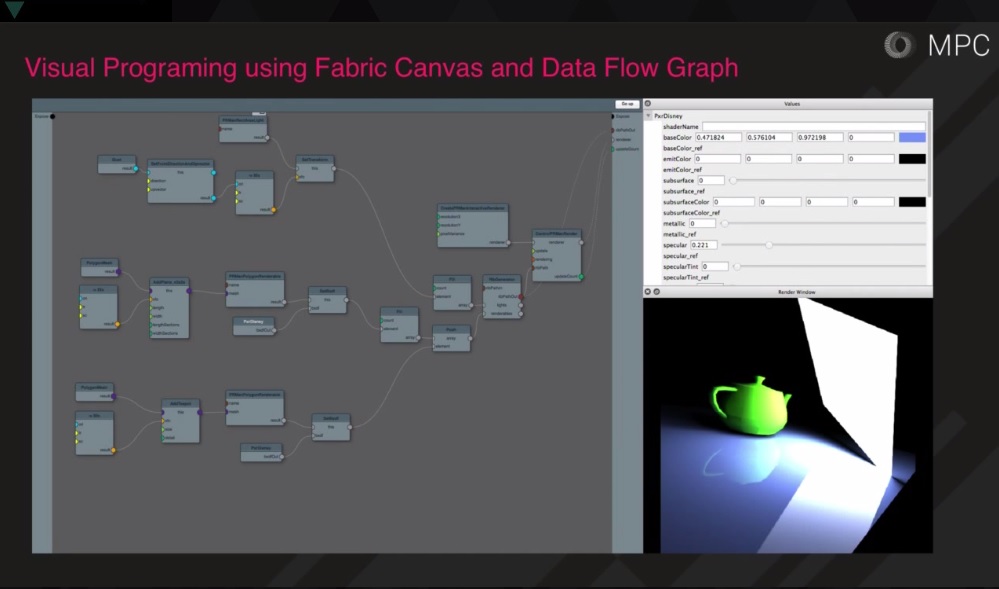The height and width of the screenshot is (589, 999).
Task: Click the shaderName text field
Action: point(812,127)
